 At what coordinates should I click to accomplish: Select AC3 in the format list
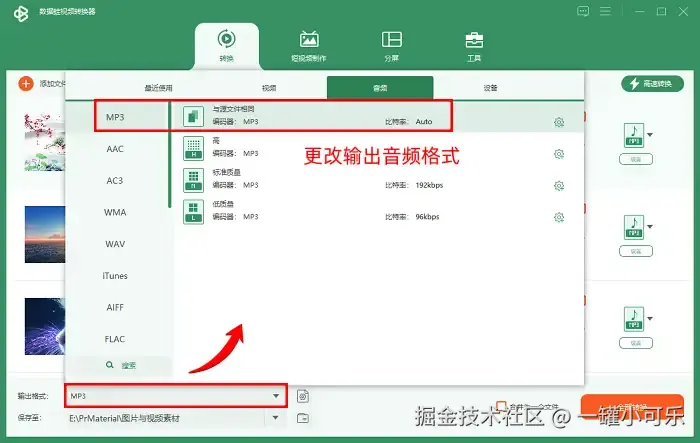click(x=115, y=180)
